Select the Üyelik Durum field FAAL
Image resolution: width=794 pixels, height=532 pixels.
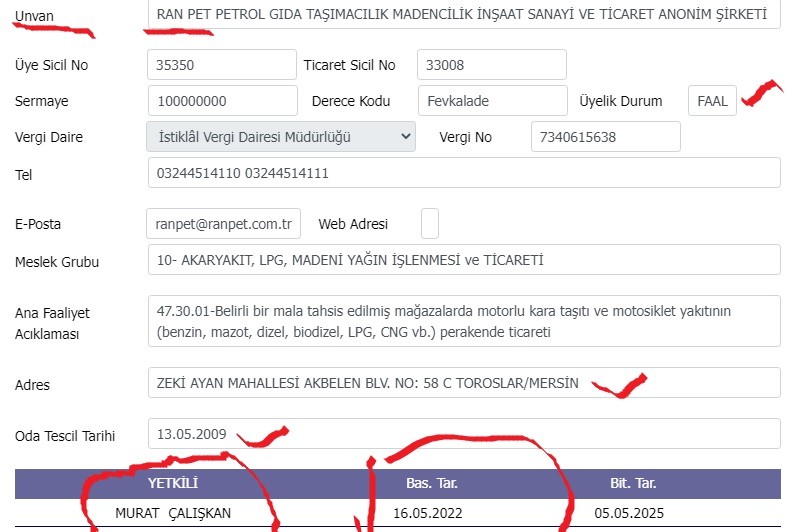pyautogui.click(x=712, y=101)
